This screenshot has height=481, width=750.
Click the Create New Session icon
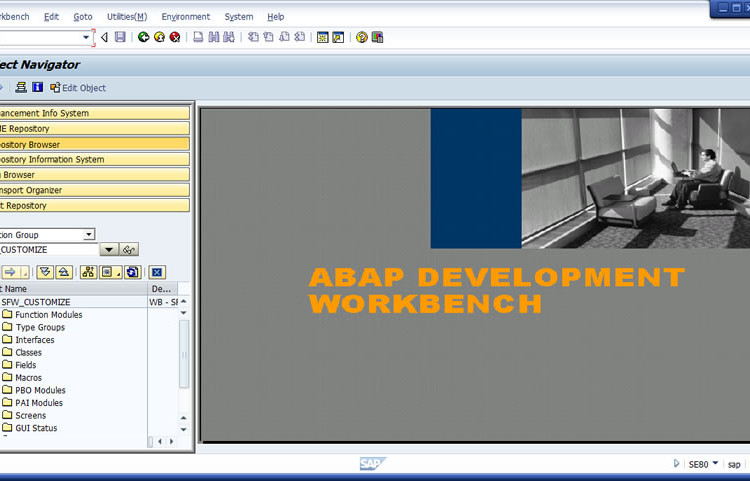coord(323,37)
